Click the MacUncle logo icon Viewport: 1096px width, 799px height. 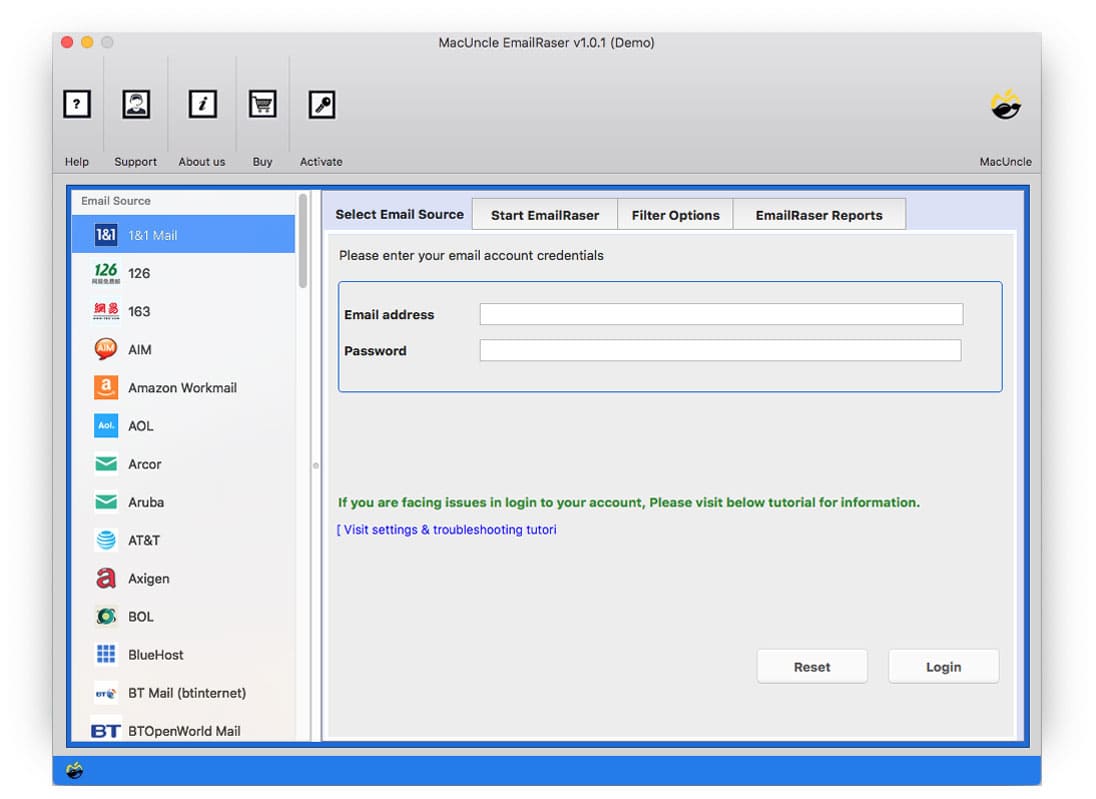[1005, 104]
